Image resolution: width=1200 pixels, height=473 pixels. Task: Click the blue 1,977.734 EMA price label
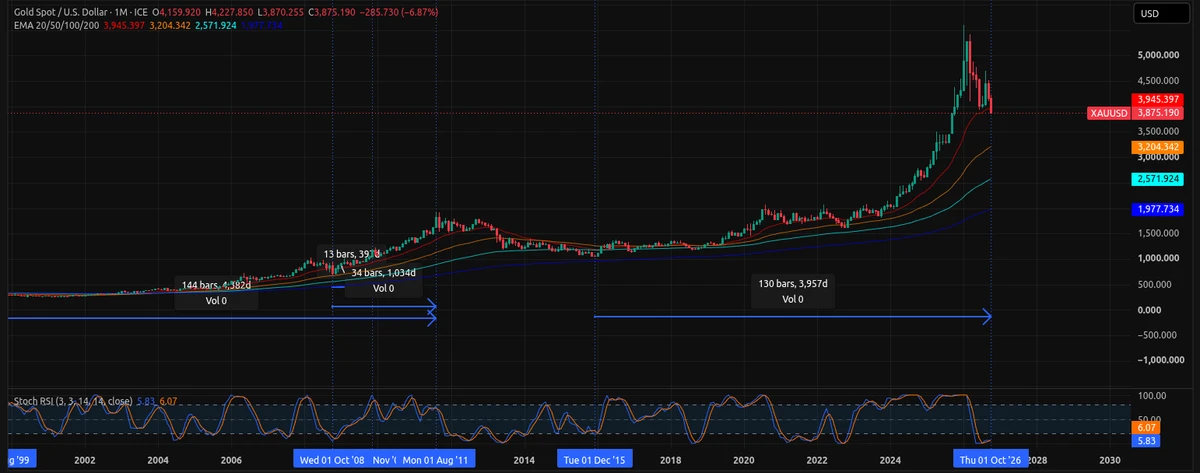coord(1159,209)
